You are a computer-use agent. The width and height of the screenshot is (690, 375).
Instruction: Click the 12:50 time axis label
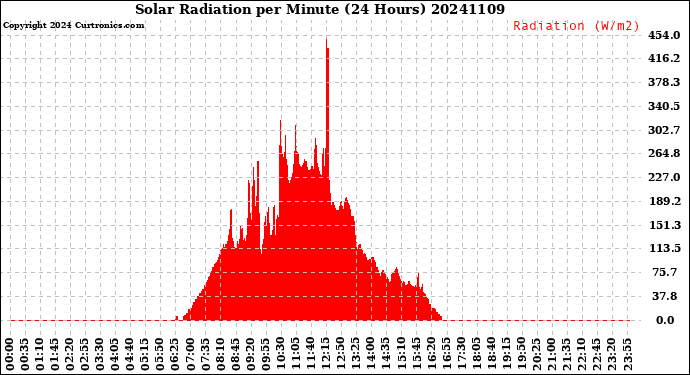[x=340, y=355]
